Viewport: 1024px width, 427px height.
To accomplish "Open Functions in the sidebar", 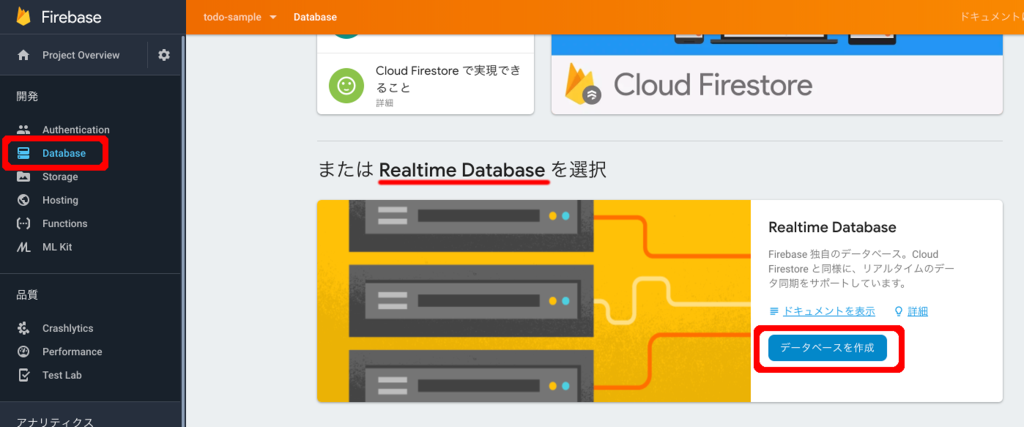I will (x=65, y=224).
